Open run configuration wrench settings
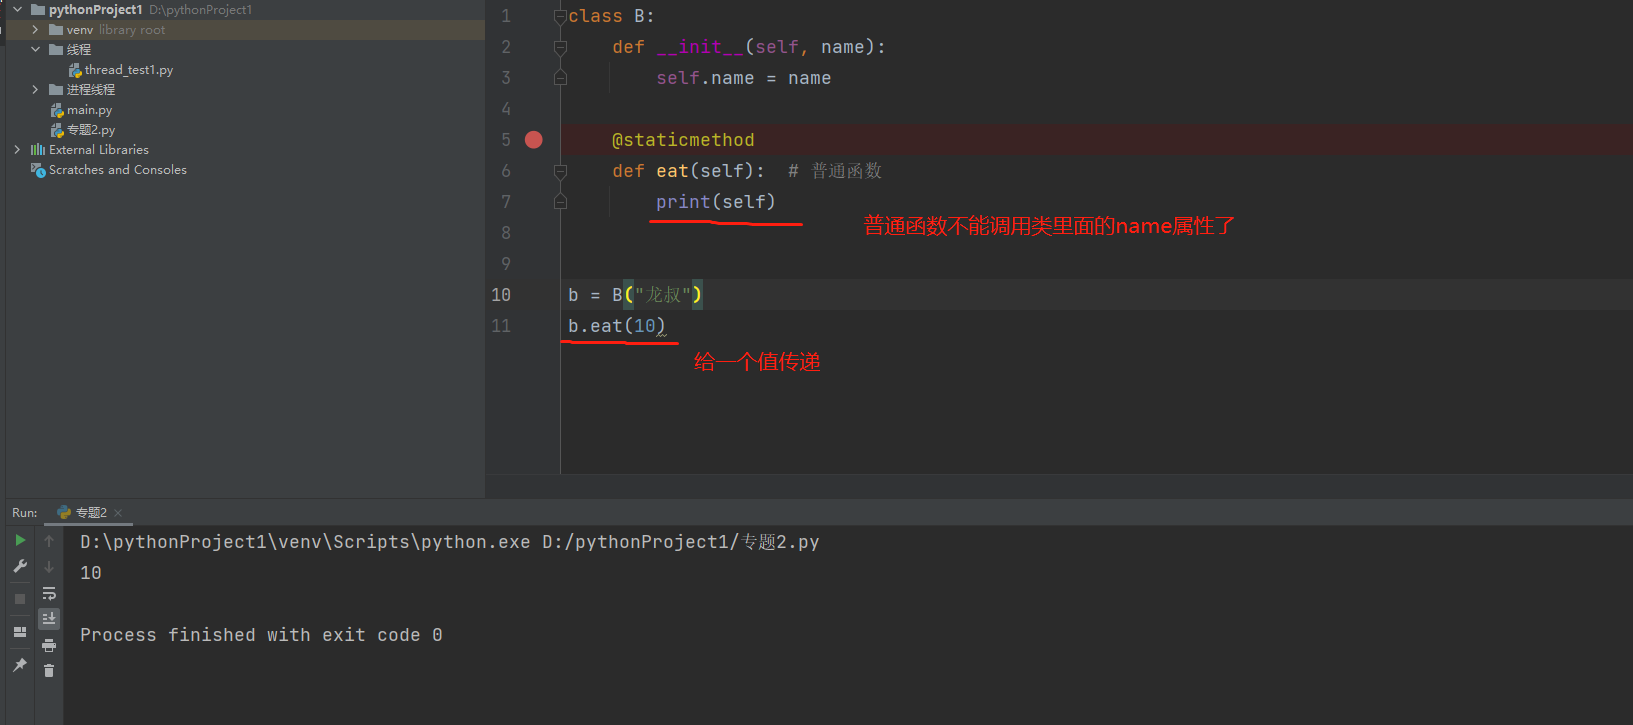This screenshot has width=1633, height=725. 20,566
